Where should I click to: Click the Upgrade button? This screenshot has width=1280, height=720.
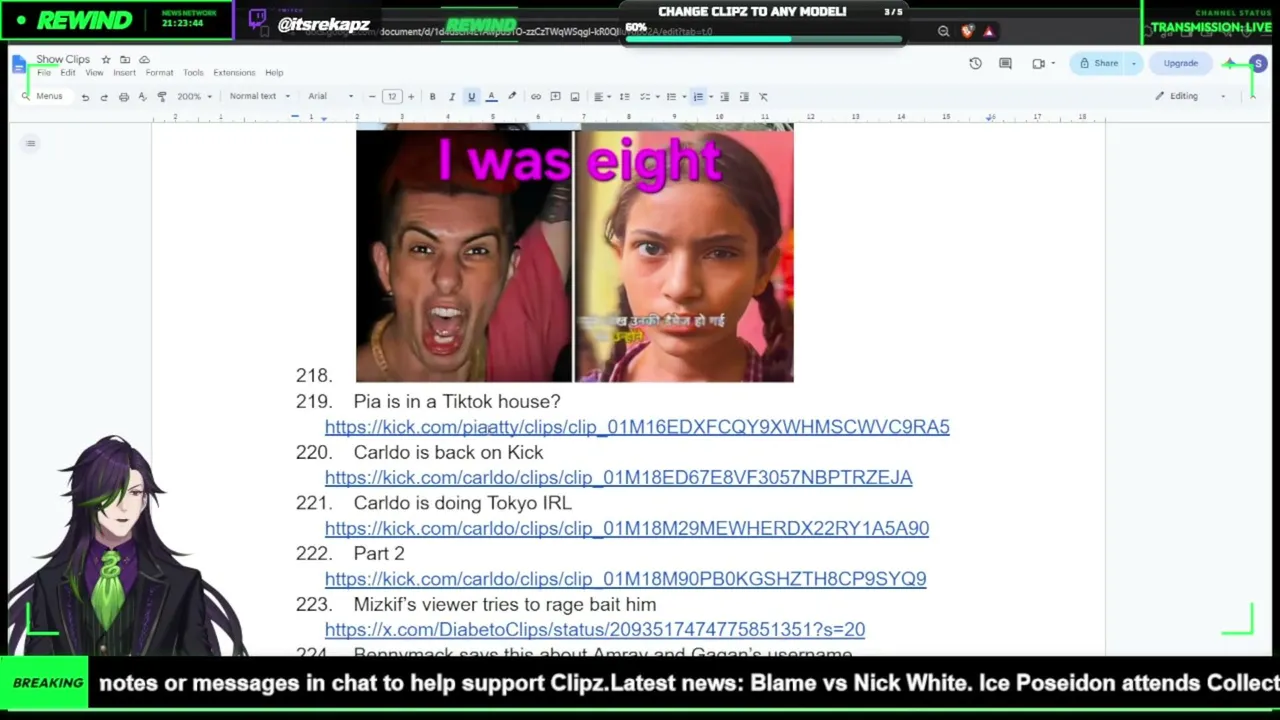1180,63
